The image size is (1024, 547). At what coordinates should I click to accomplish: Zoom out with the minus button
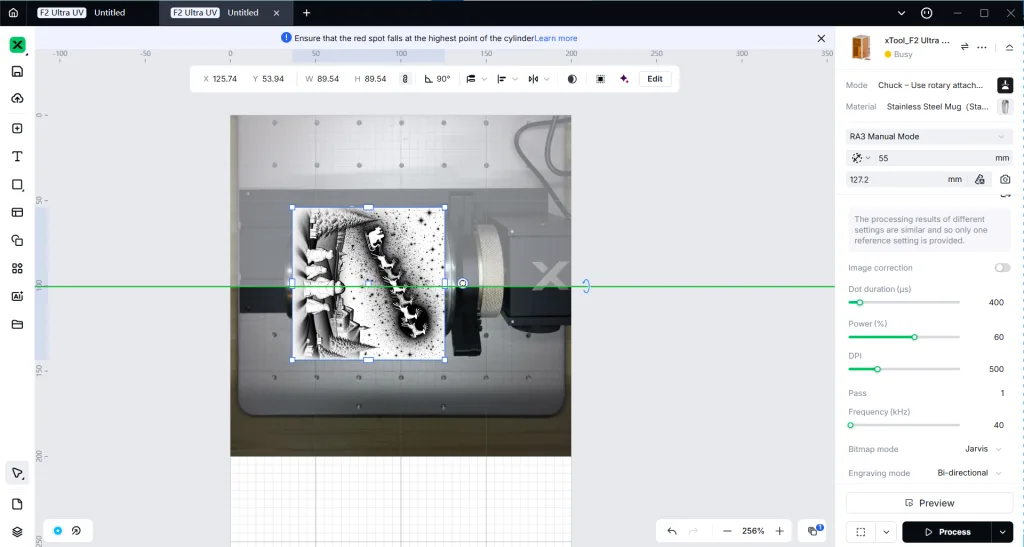pos(727,531)
